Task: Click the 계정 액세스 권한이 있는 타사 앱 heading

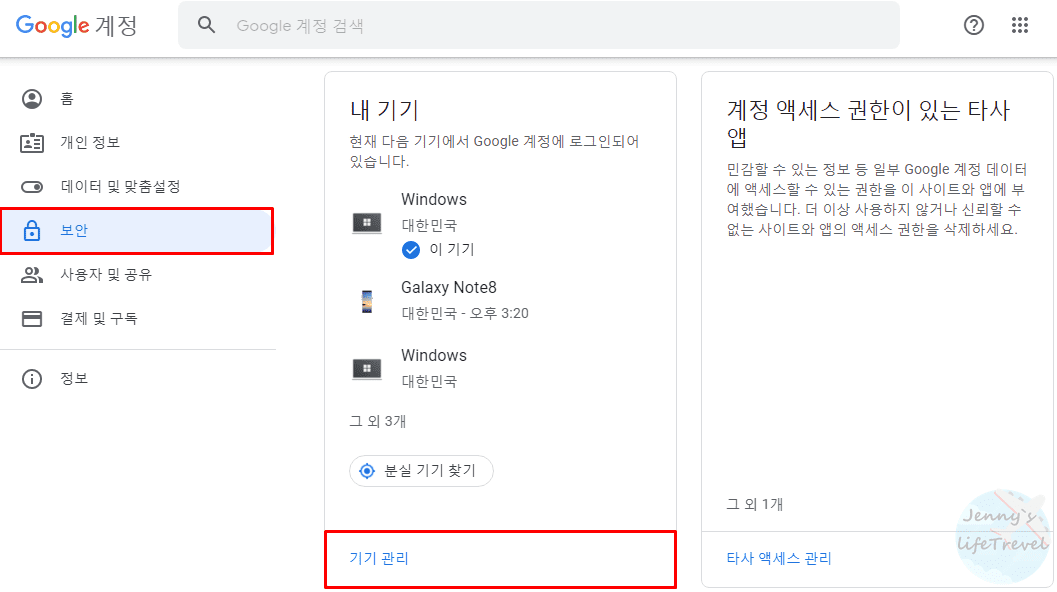Action: tap(868, 123)
